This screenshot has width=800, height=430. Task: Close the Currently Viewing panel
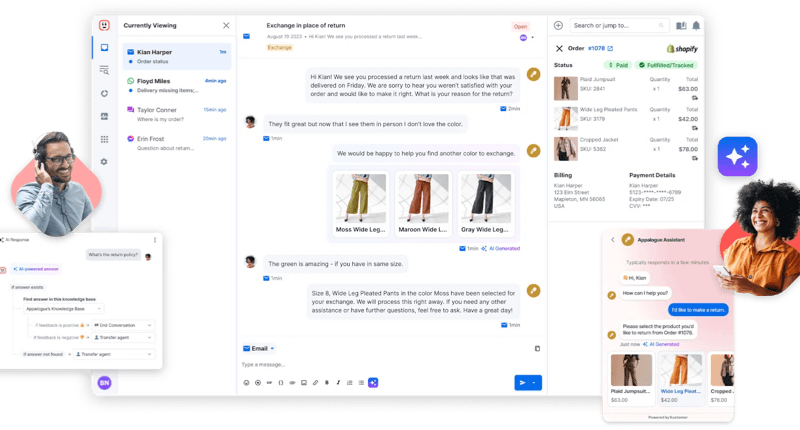pyautogui.click(x=226, y=26)
